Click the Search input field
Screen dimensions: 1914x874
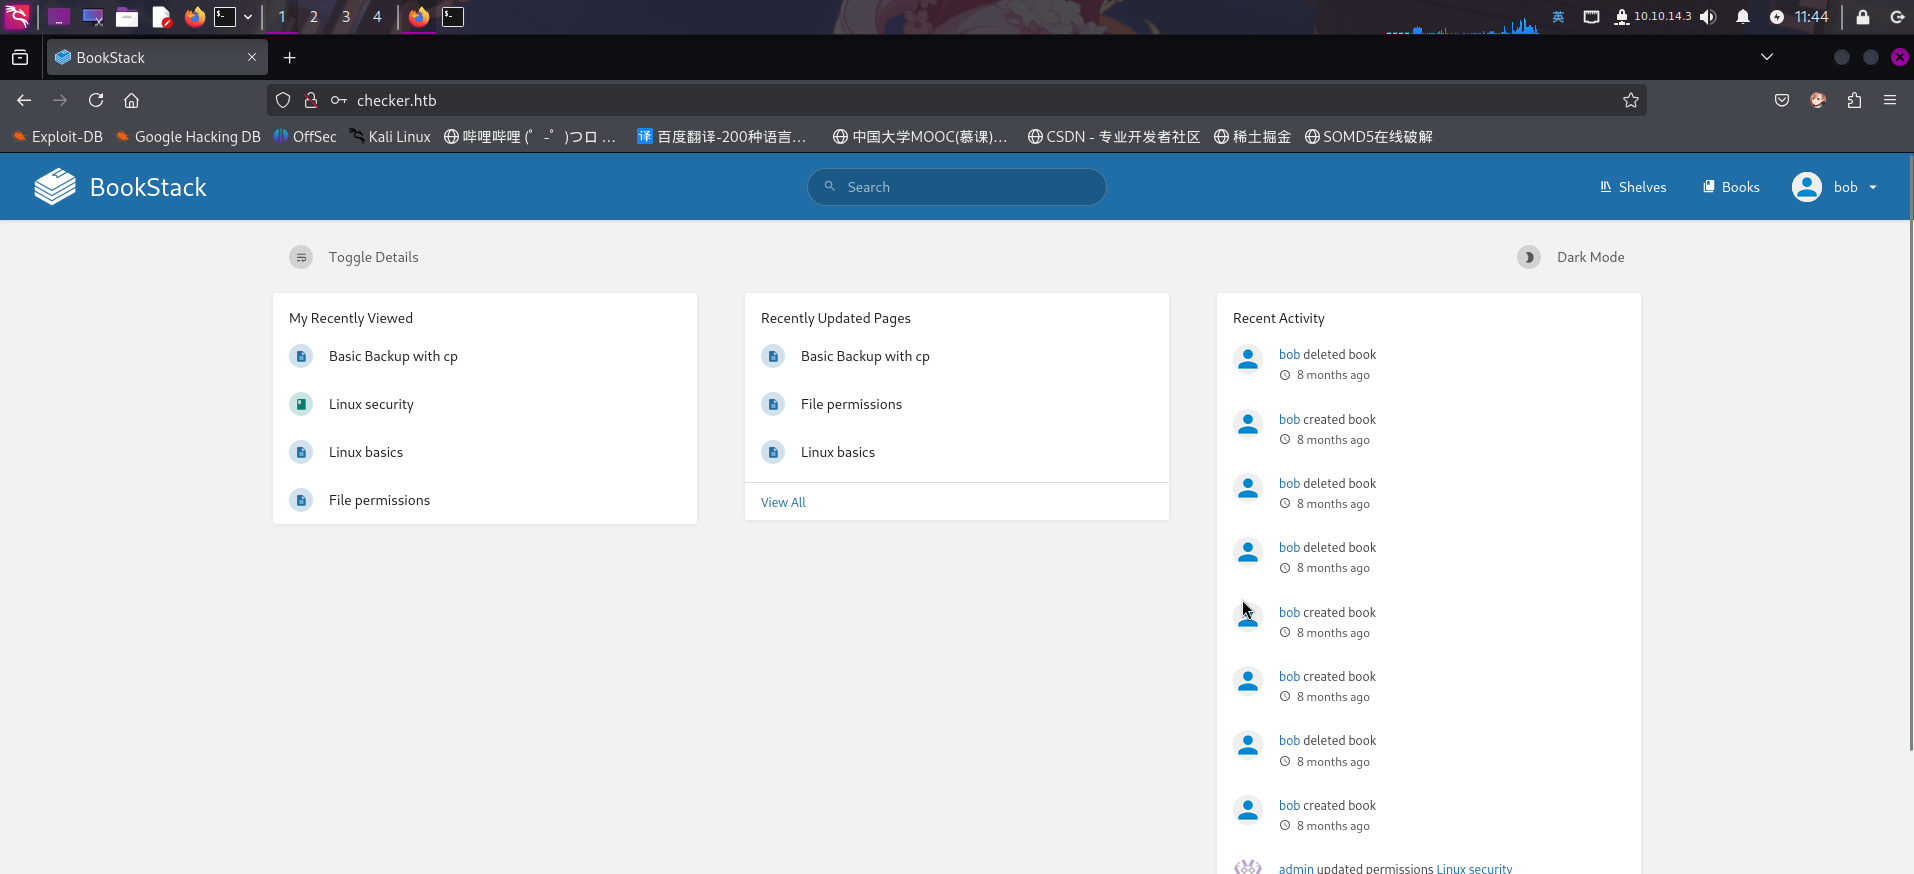point(957,187)
